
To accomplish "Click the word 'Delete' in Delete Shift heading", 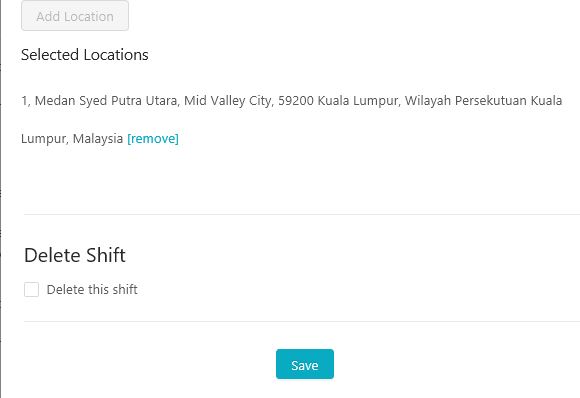I will point(52,255).
